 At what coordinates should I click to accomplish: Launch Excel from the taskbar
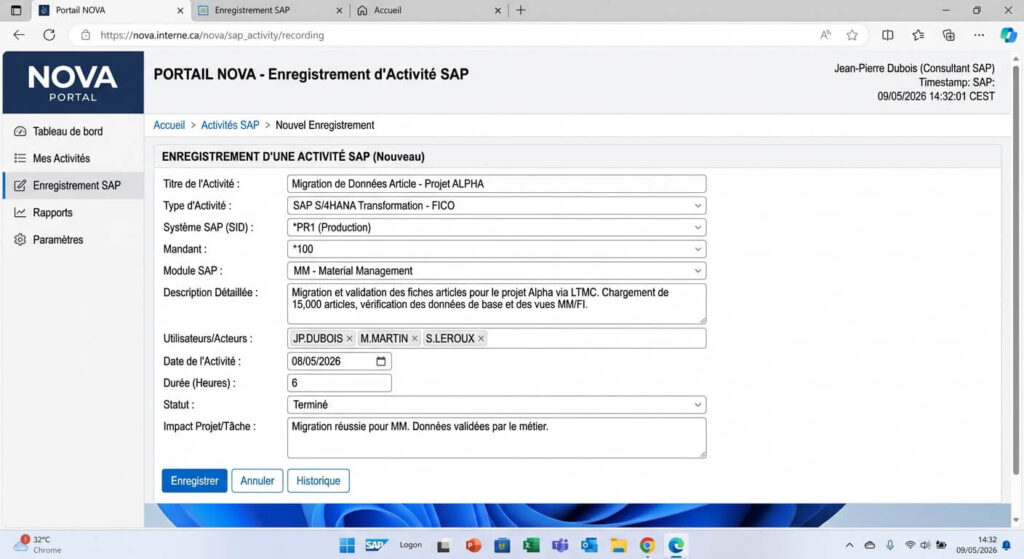point(531,545)
